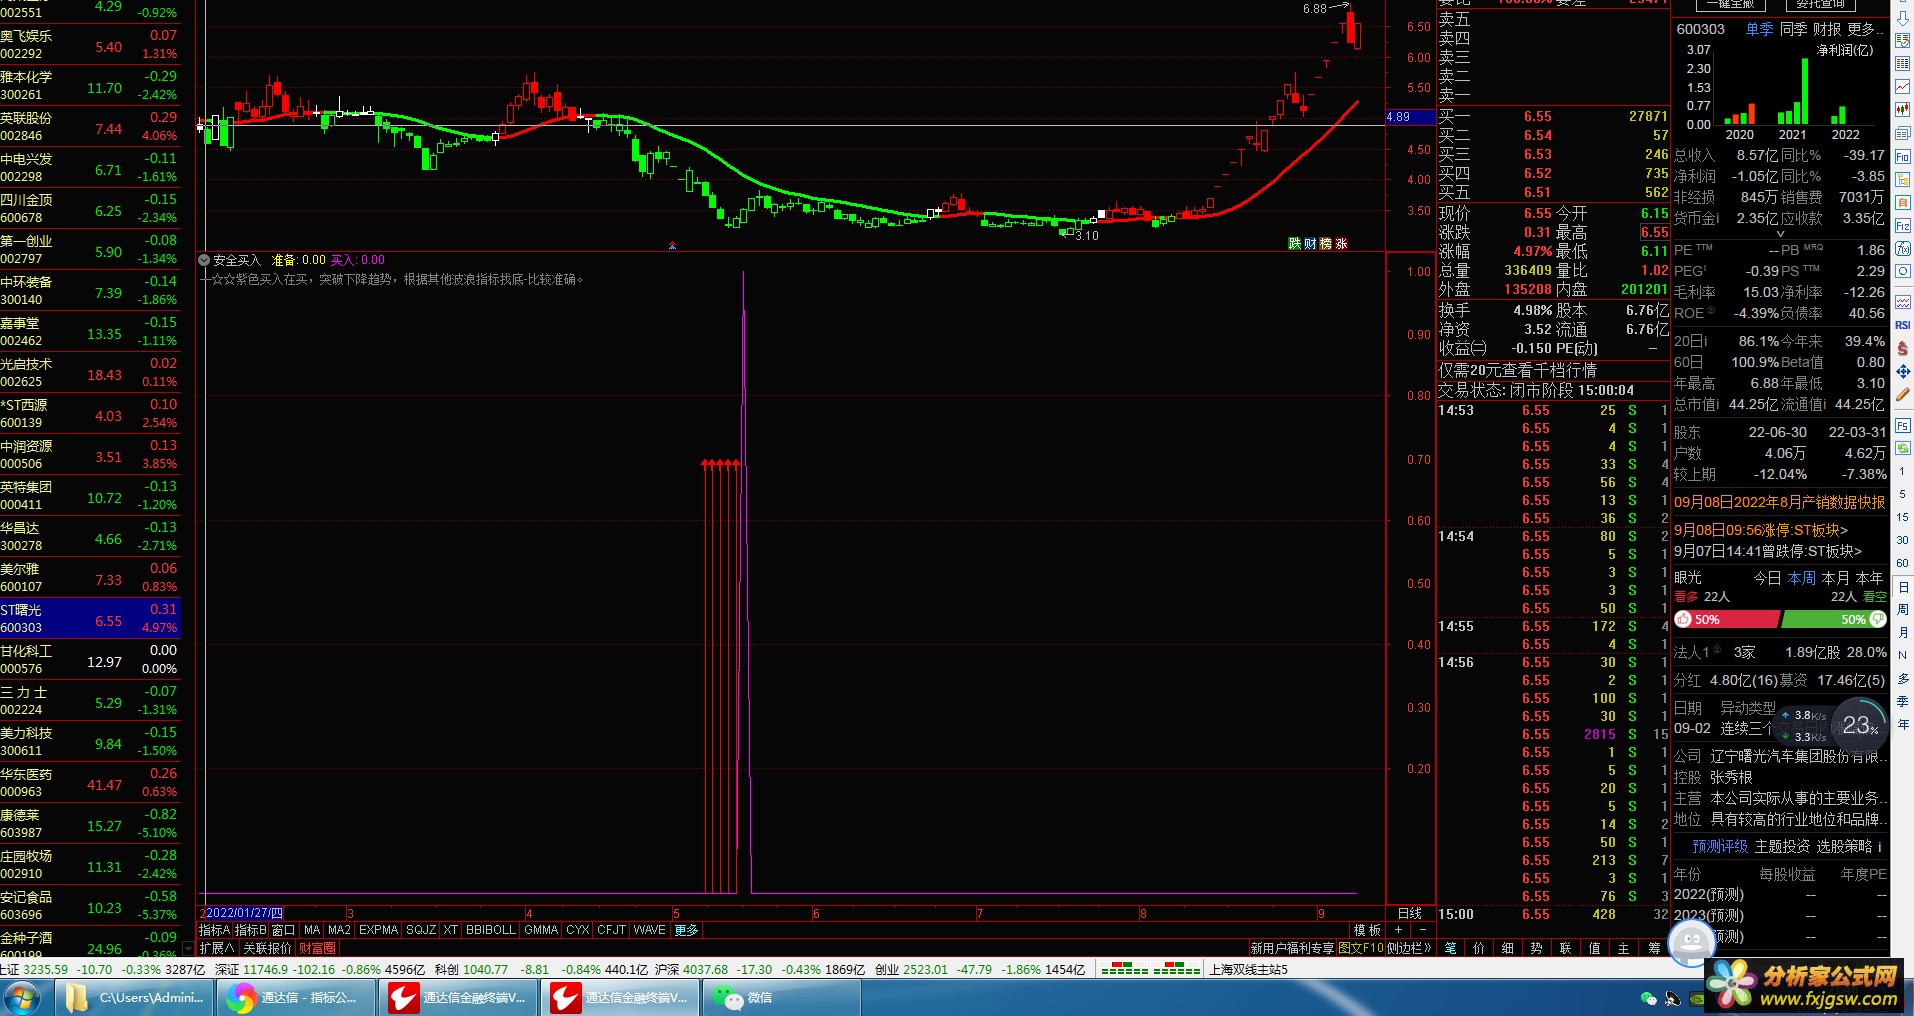The width and height of the screenshot is (1914, 1016).
Task: Open the WeChat 微信 taskbar item
Action: point(782,998)
